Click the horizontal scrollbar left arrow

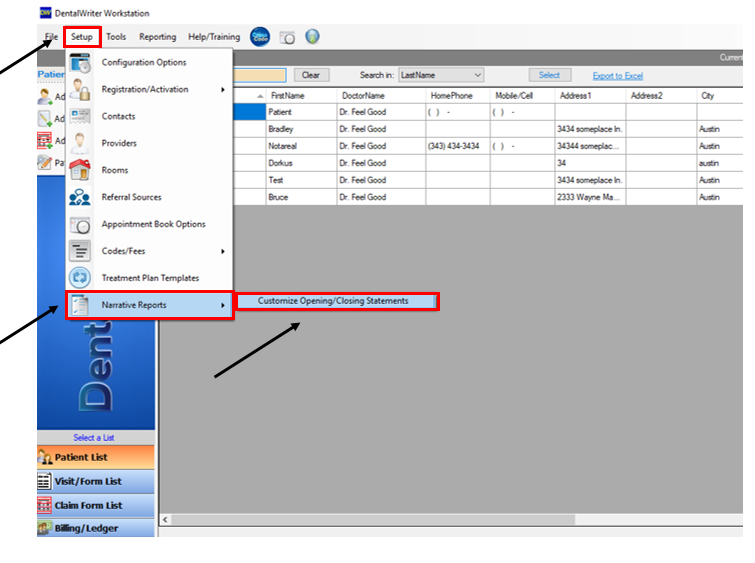coord(165,520)
